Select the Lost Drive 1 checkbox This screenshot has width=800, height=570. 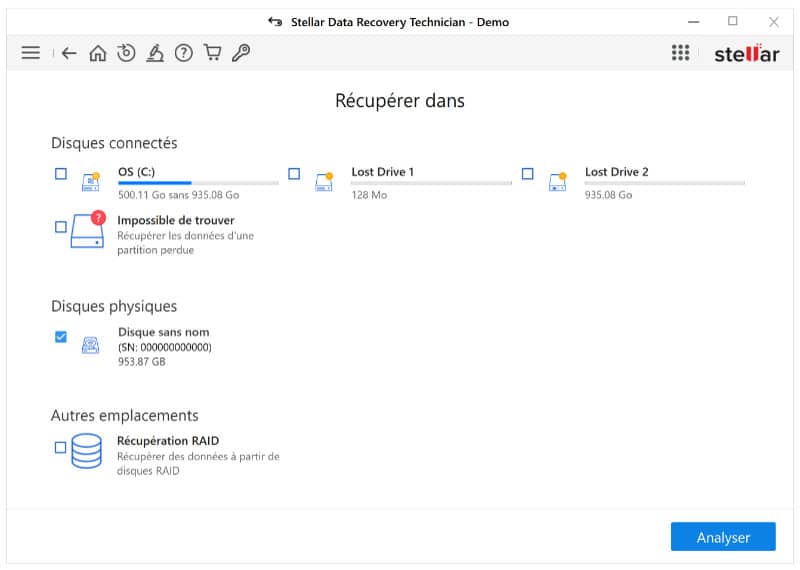coord(294,174)
